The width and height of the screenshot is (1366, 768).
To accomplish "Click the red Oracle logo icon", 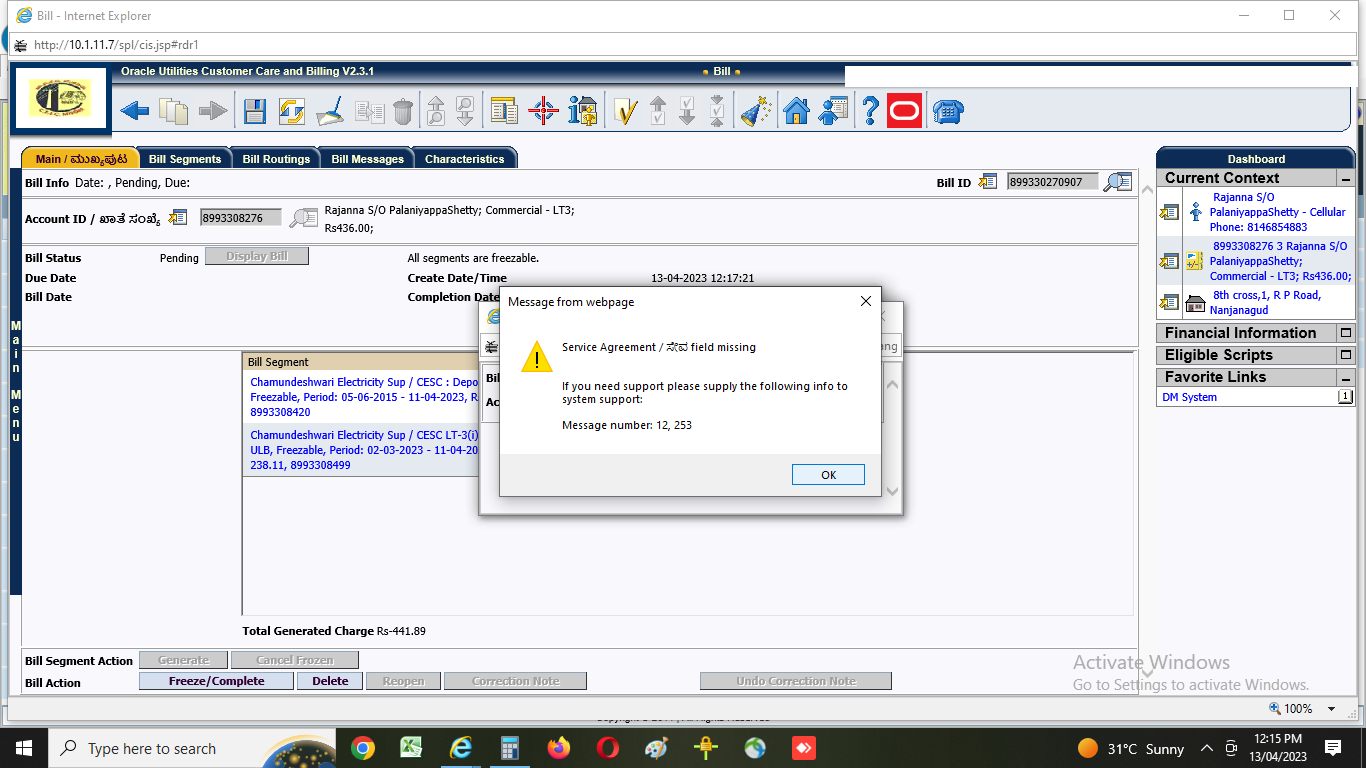I will [904, 110].
